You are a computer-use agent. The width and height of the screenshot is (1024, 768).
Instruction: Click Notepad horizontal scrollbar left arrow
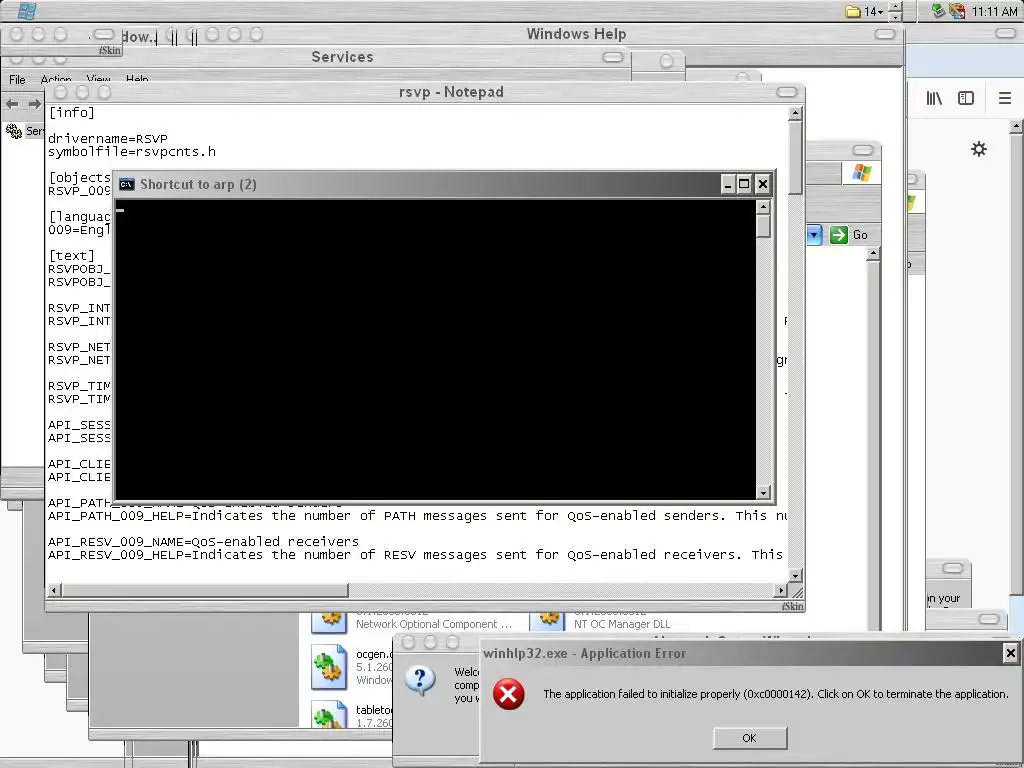56,590
